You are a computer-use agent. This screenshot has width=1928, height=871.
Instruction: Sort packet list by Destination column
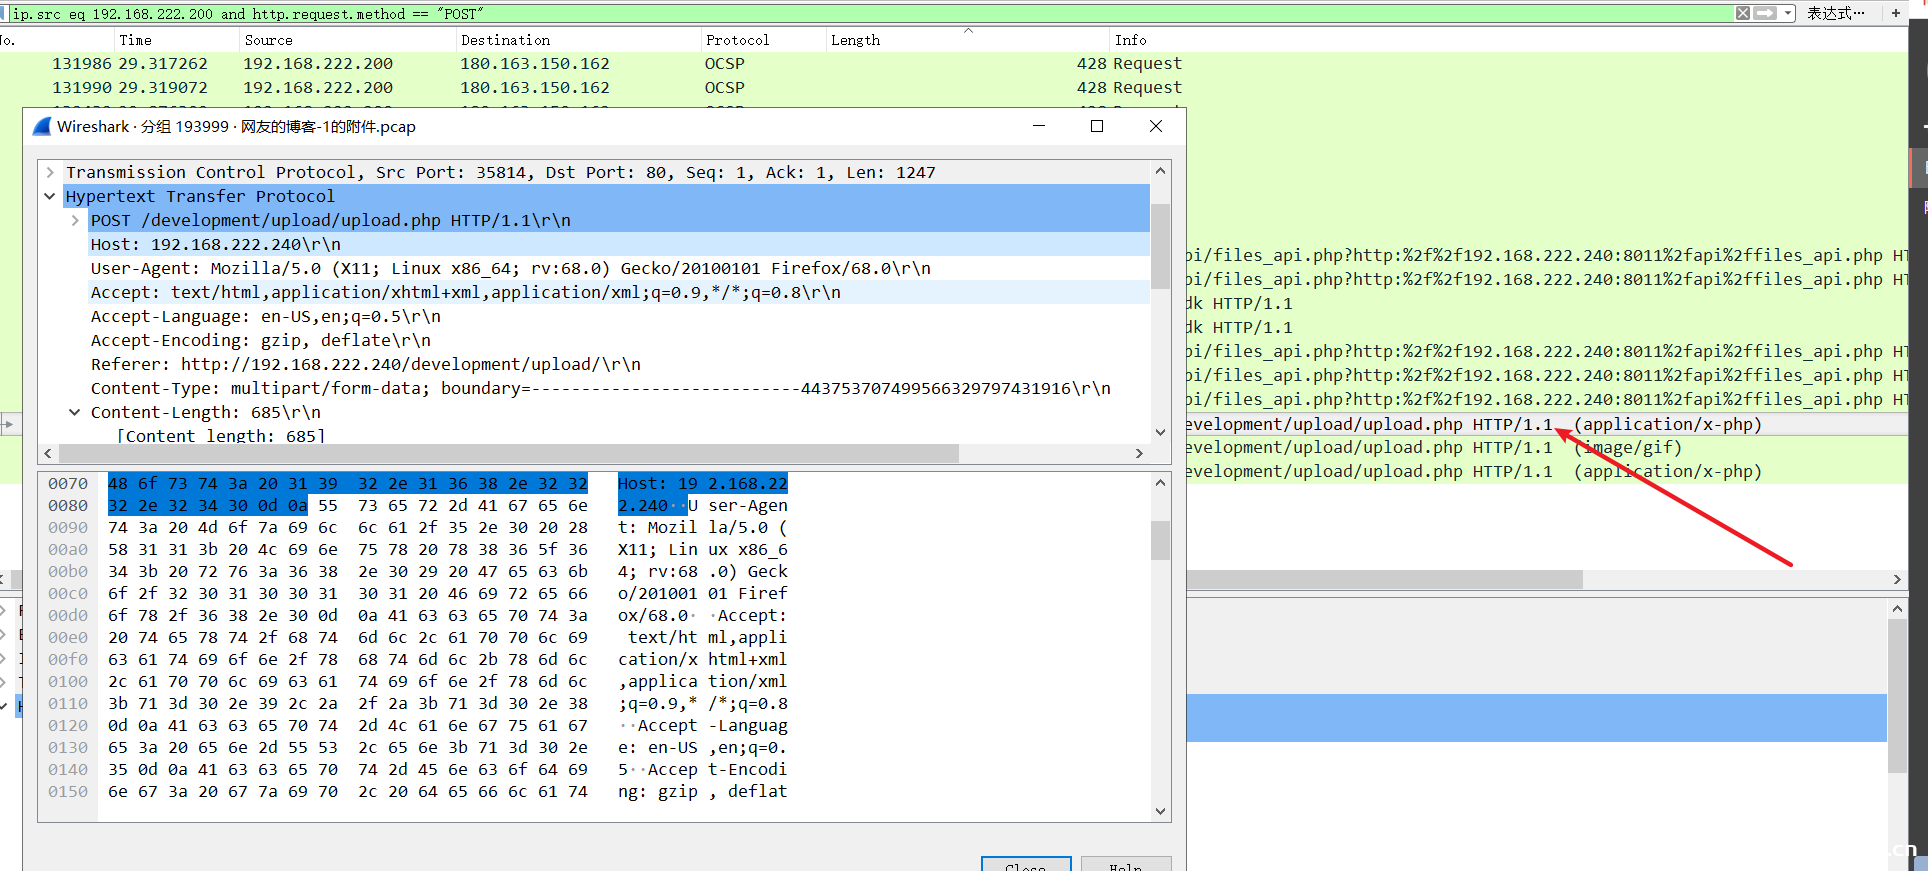click(x=505, y=40)
